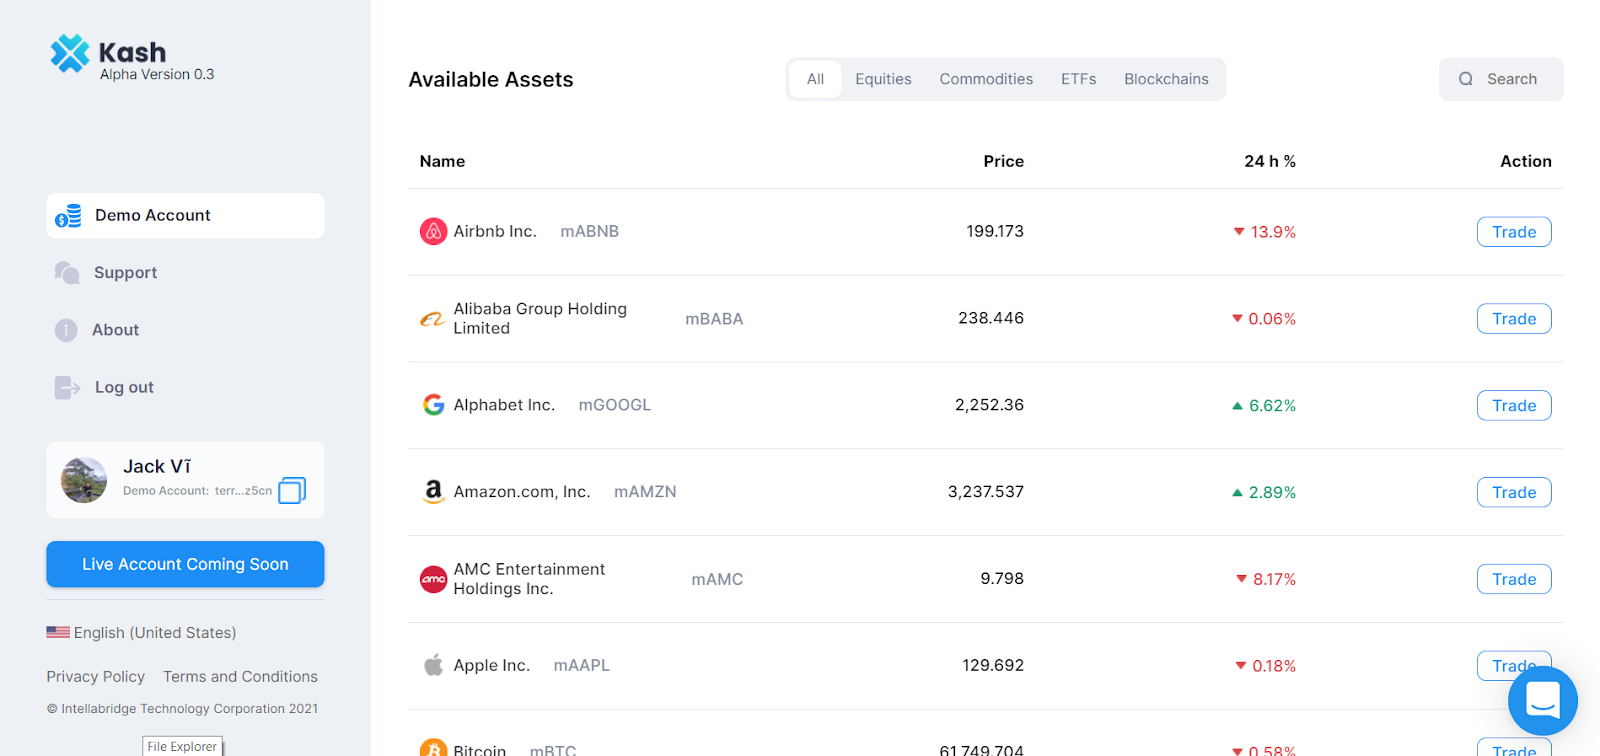Copy the demo account address
1600x756 pixels.
tap(292, 490)
